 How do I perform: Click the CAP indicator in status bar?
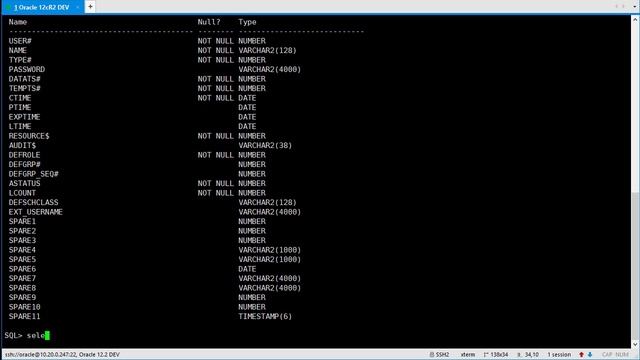coord(607,355)
